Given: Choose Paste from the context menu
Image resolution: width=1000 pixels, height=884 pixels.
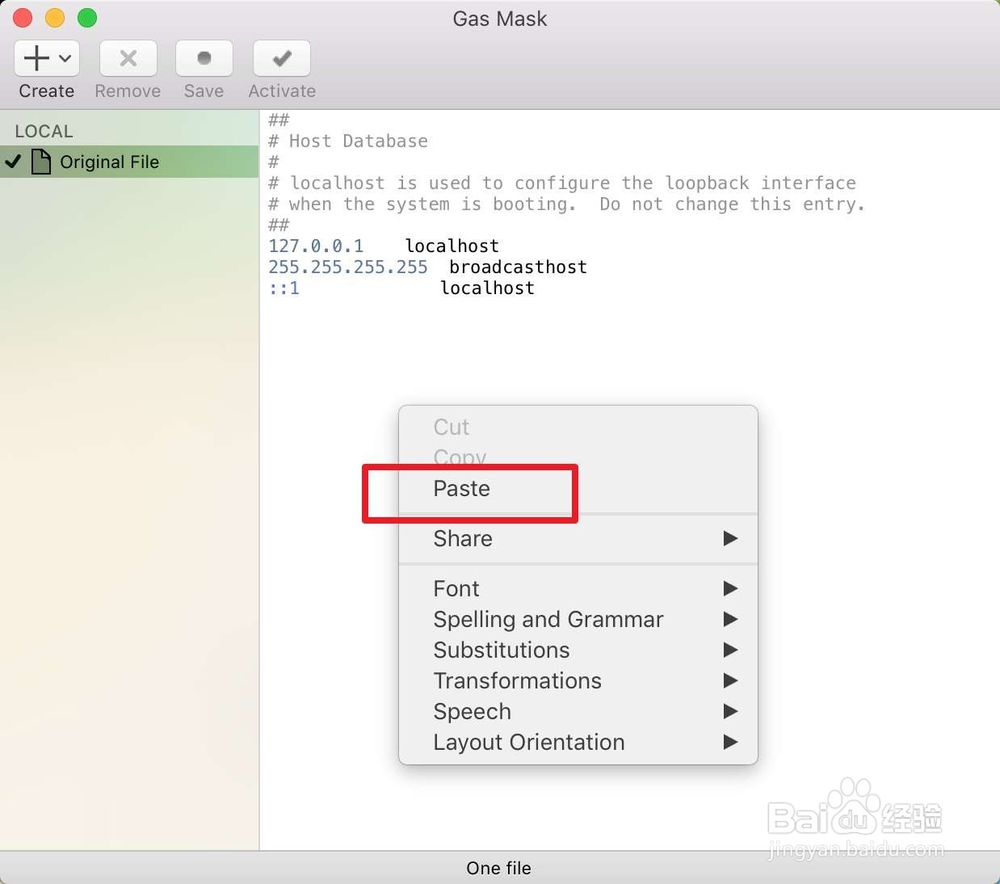Looking at the screenshot, I should point(578,489).
